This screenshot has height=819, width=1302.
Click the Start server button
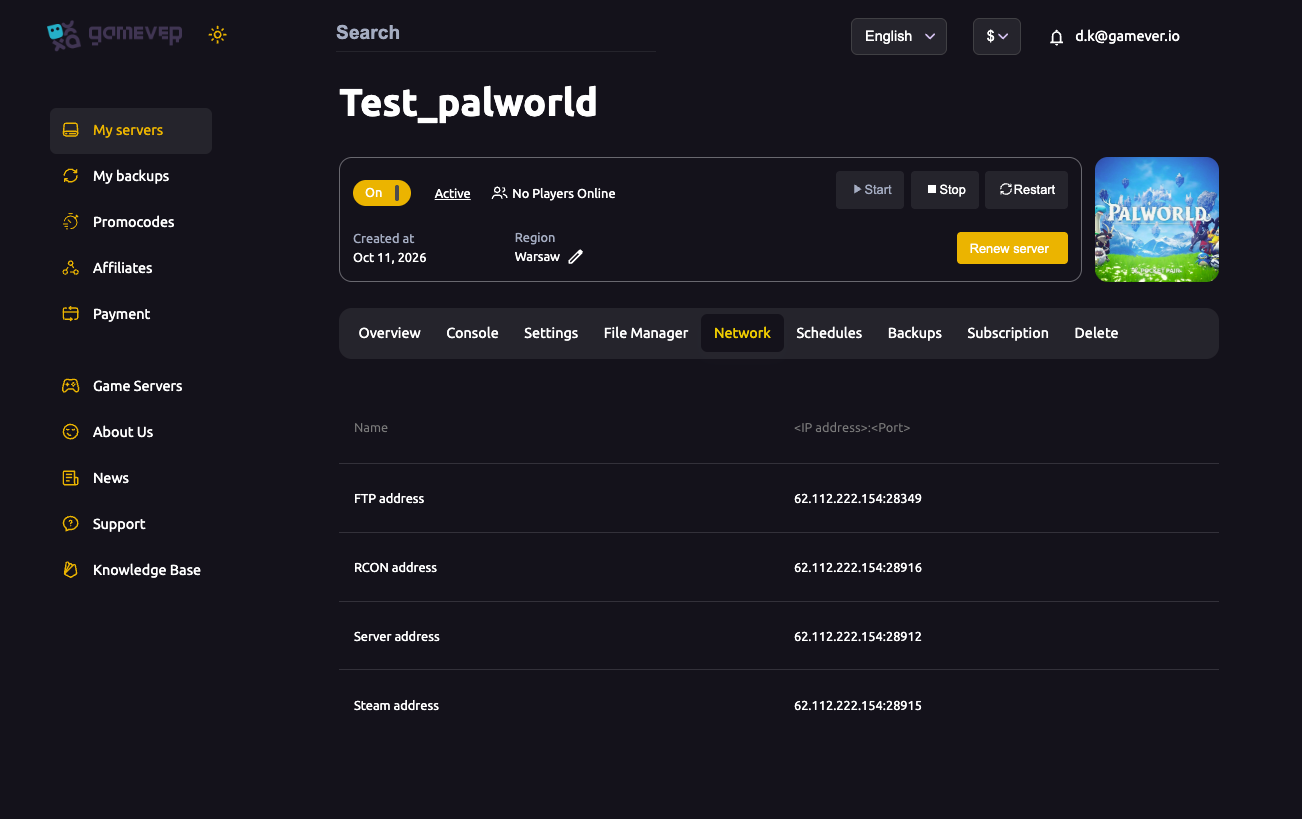(x=870, y=190)
